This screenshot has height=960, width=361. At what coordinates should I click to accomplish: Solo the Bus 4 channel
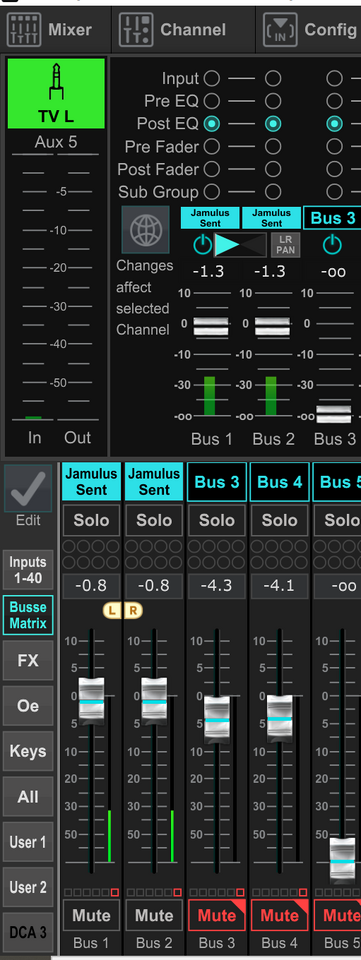pyautogui.click(x=280, y=520)
